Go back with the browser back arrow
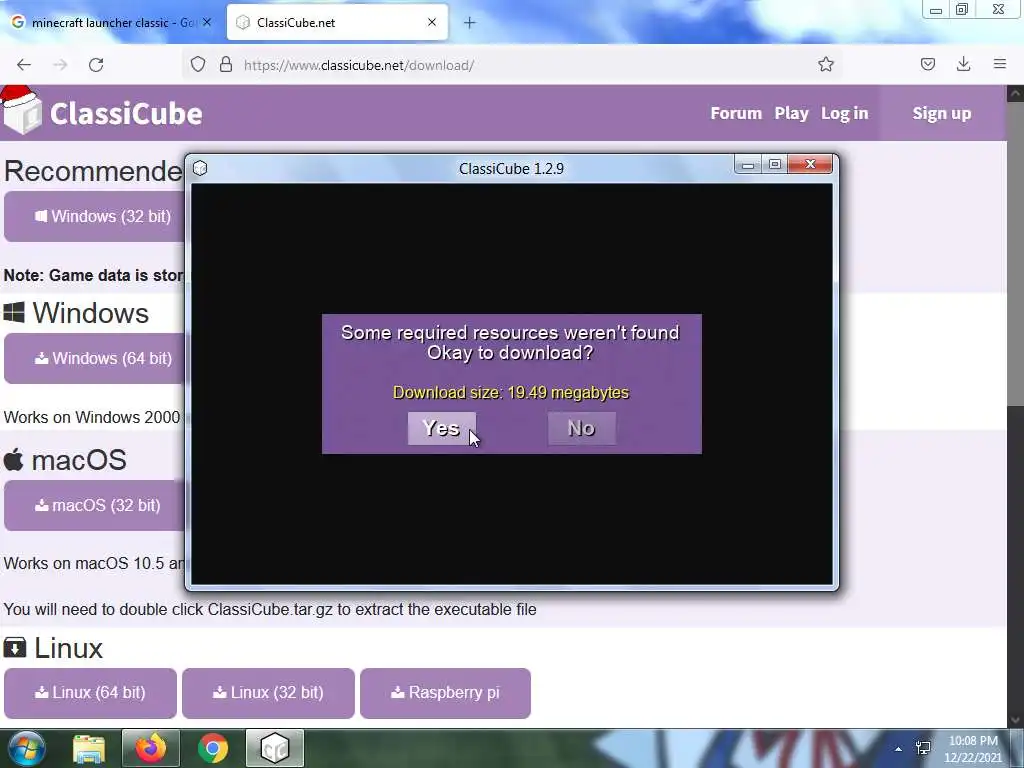The height and width of the screenshot is (768, 1024). pos(24,65)
